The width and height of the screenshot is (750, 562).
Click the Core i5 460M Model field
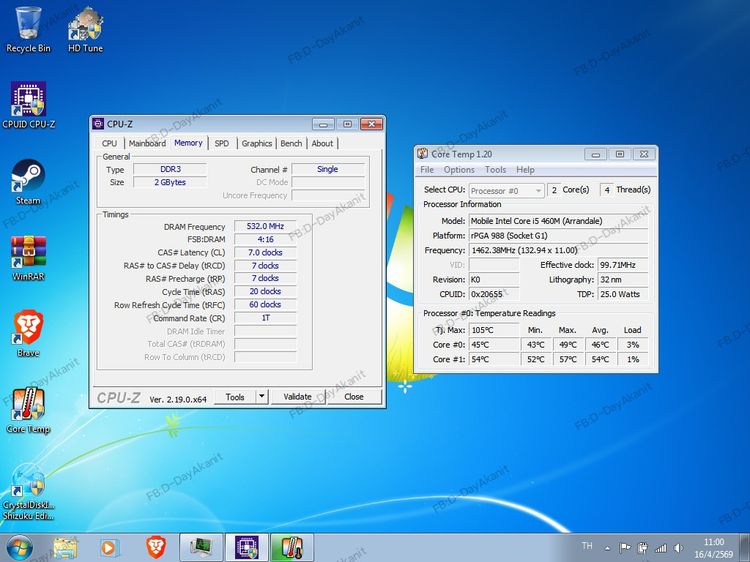point(558,221)
